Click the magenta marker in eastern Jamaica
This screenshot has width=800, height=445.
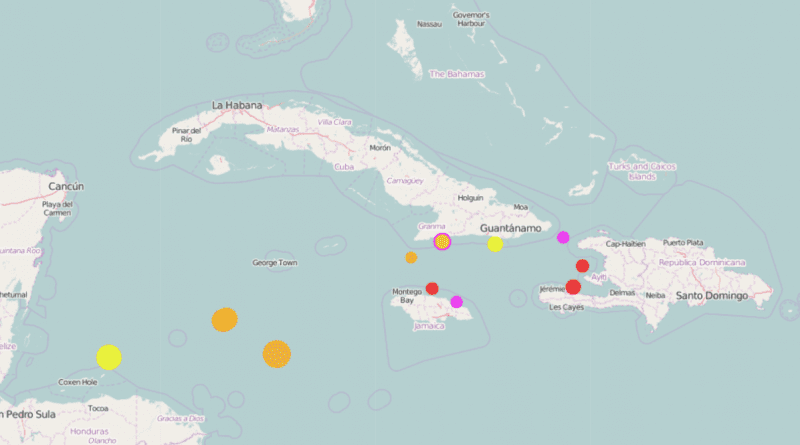[457, 302]
